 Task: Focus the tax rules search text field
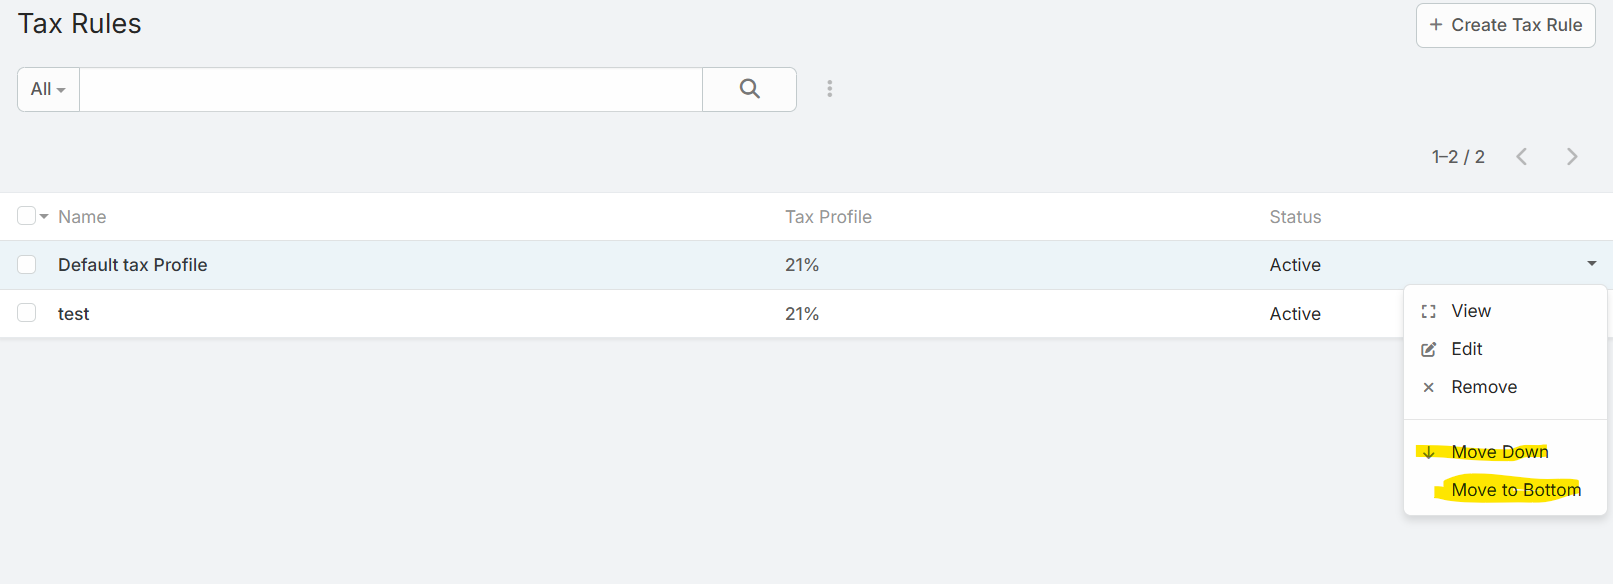click(x=391, y=89)
